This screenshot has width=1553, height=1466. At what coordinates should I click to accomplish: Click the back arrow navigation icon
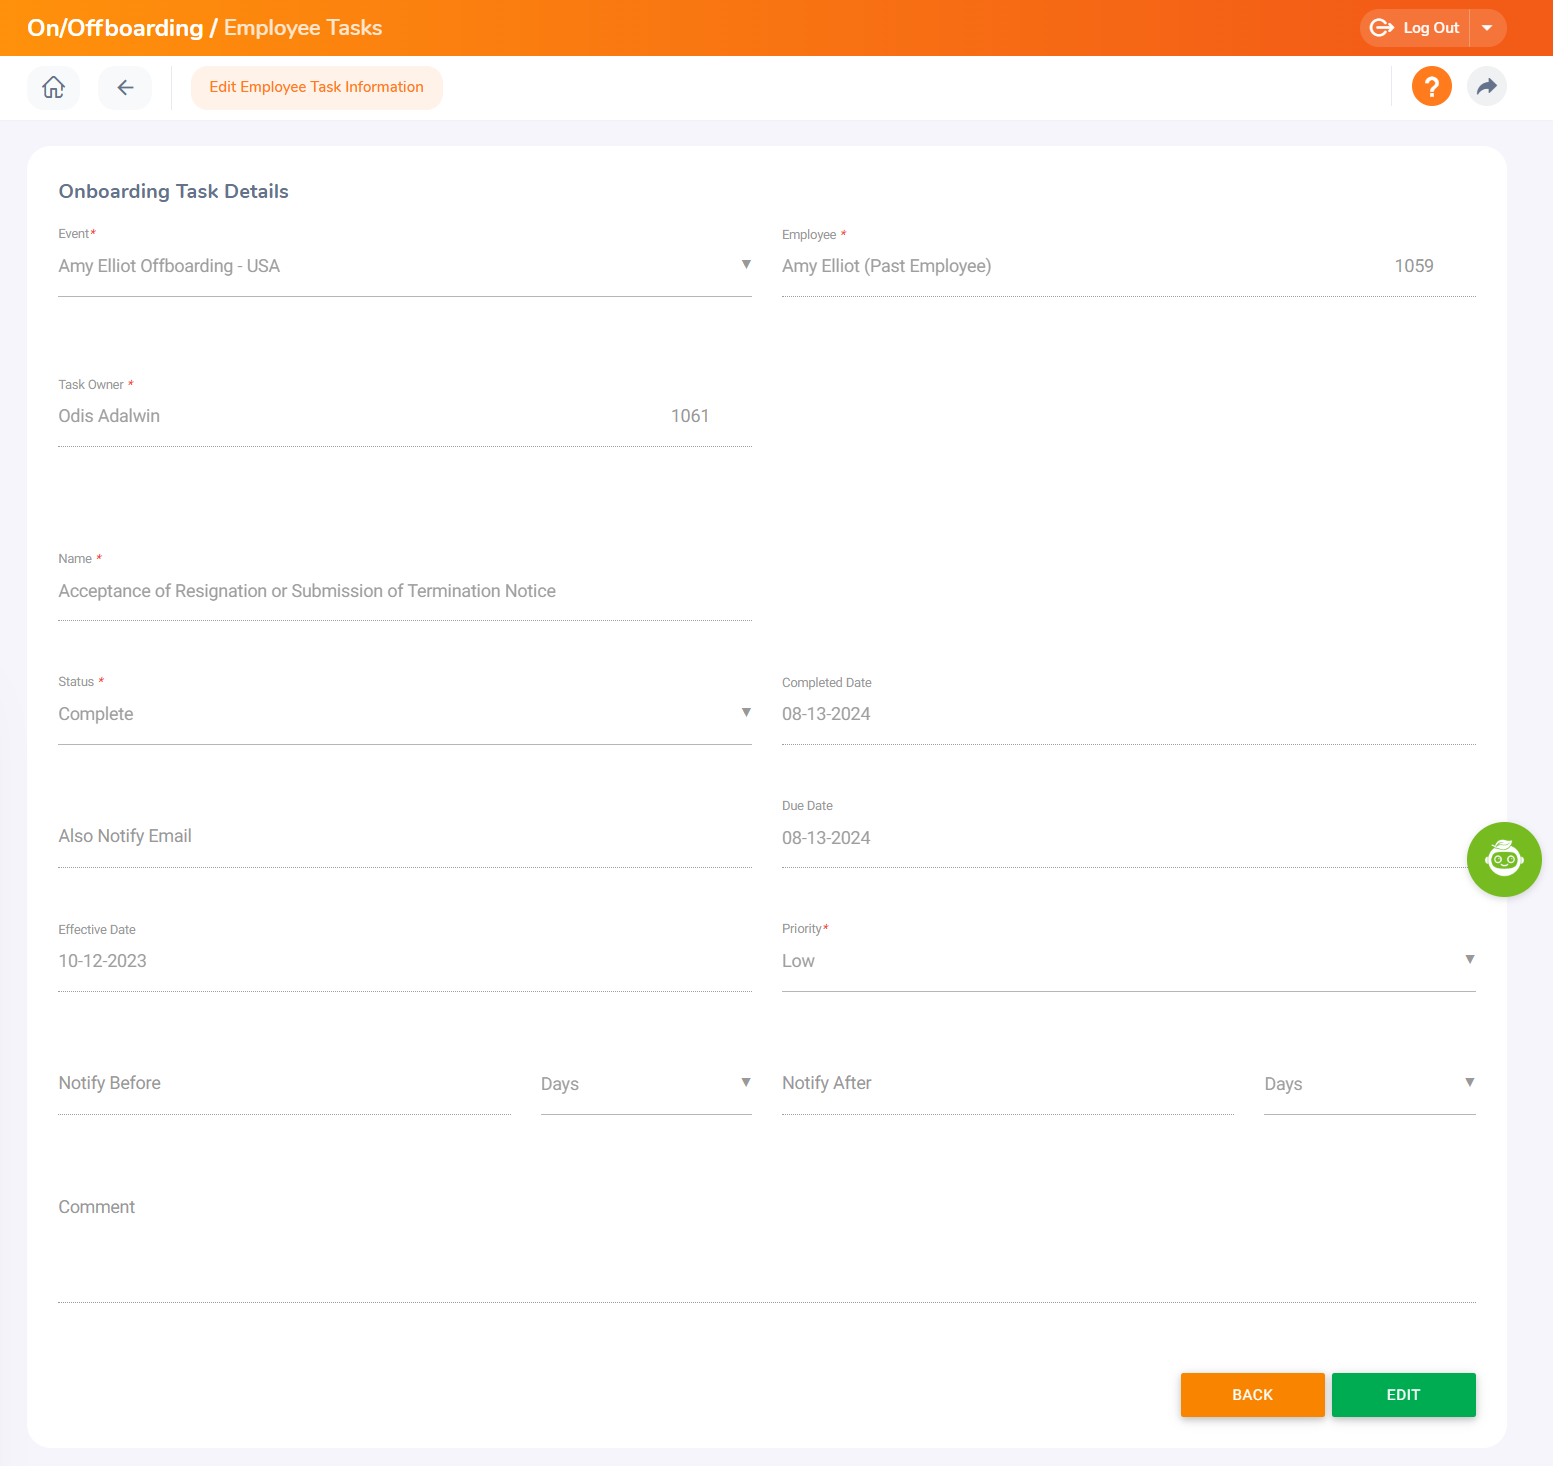point(124,87)
